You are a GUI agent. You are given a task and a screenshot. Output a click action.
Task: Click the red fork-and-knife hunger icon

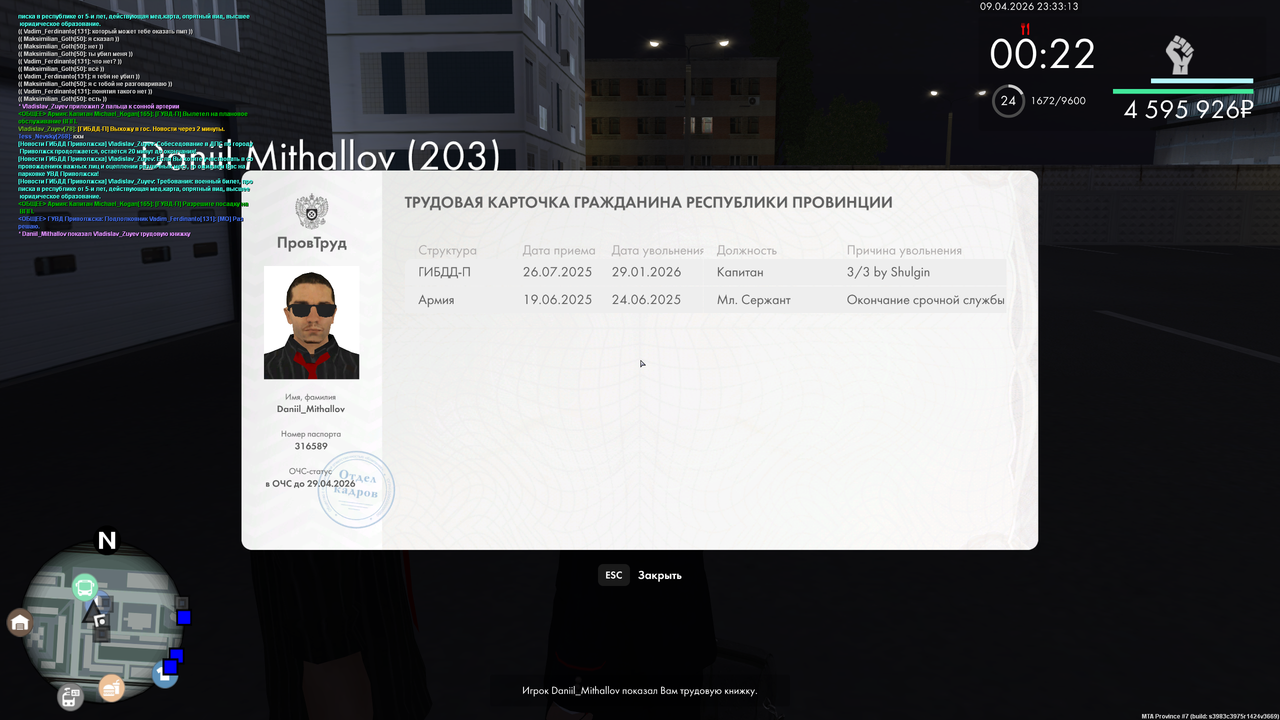pyautogui.click(x=1025, y=29)
